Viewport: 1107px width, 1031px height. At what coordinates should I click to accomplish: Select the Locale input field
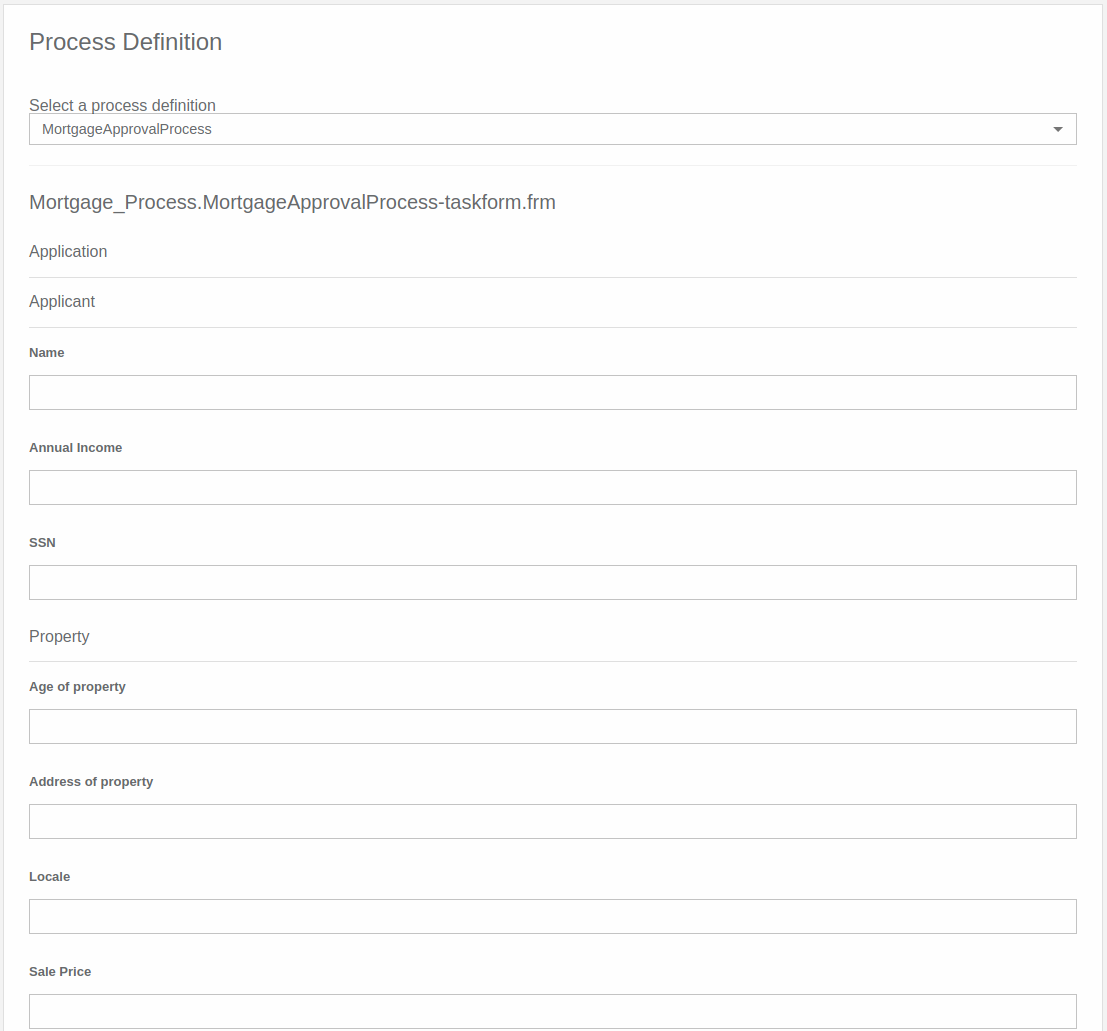coord(552,916)
